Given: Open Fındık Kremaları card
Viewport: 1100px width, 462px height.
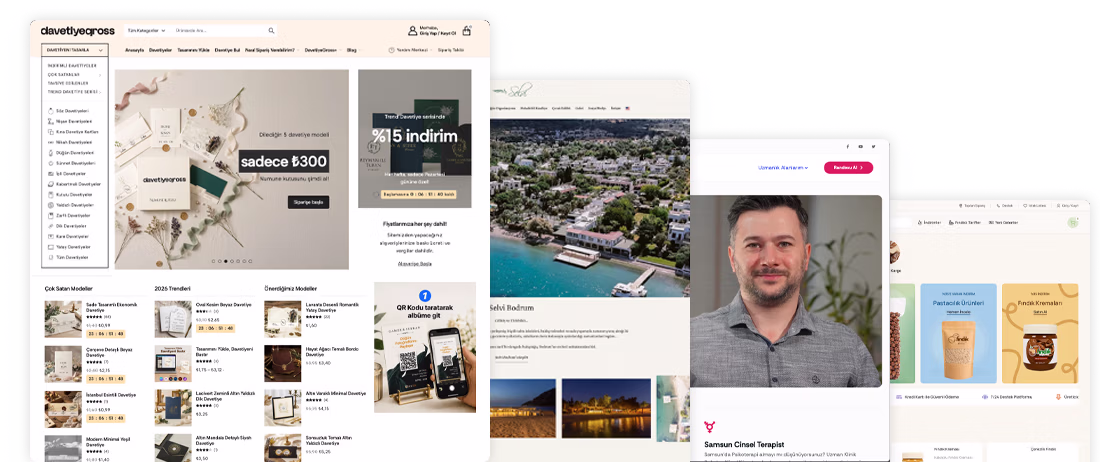Looking at the screenshot, I should tap(1040, 333).
